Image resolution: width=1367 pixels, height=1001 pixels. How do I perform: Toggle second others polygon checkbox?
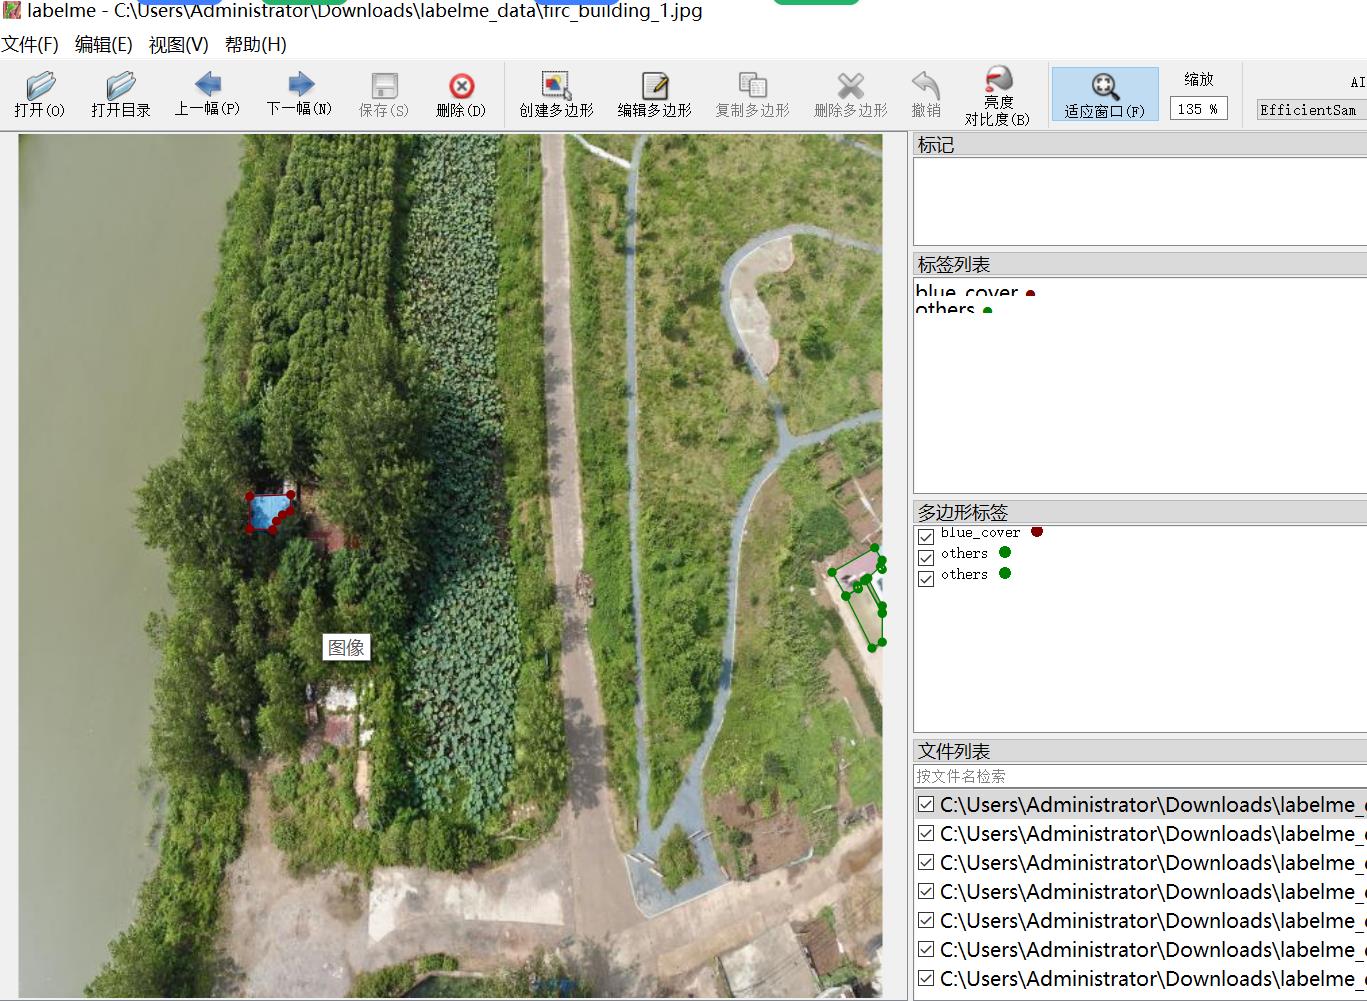click(926, 579)
